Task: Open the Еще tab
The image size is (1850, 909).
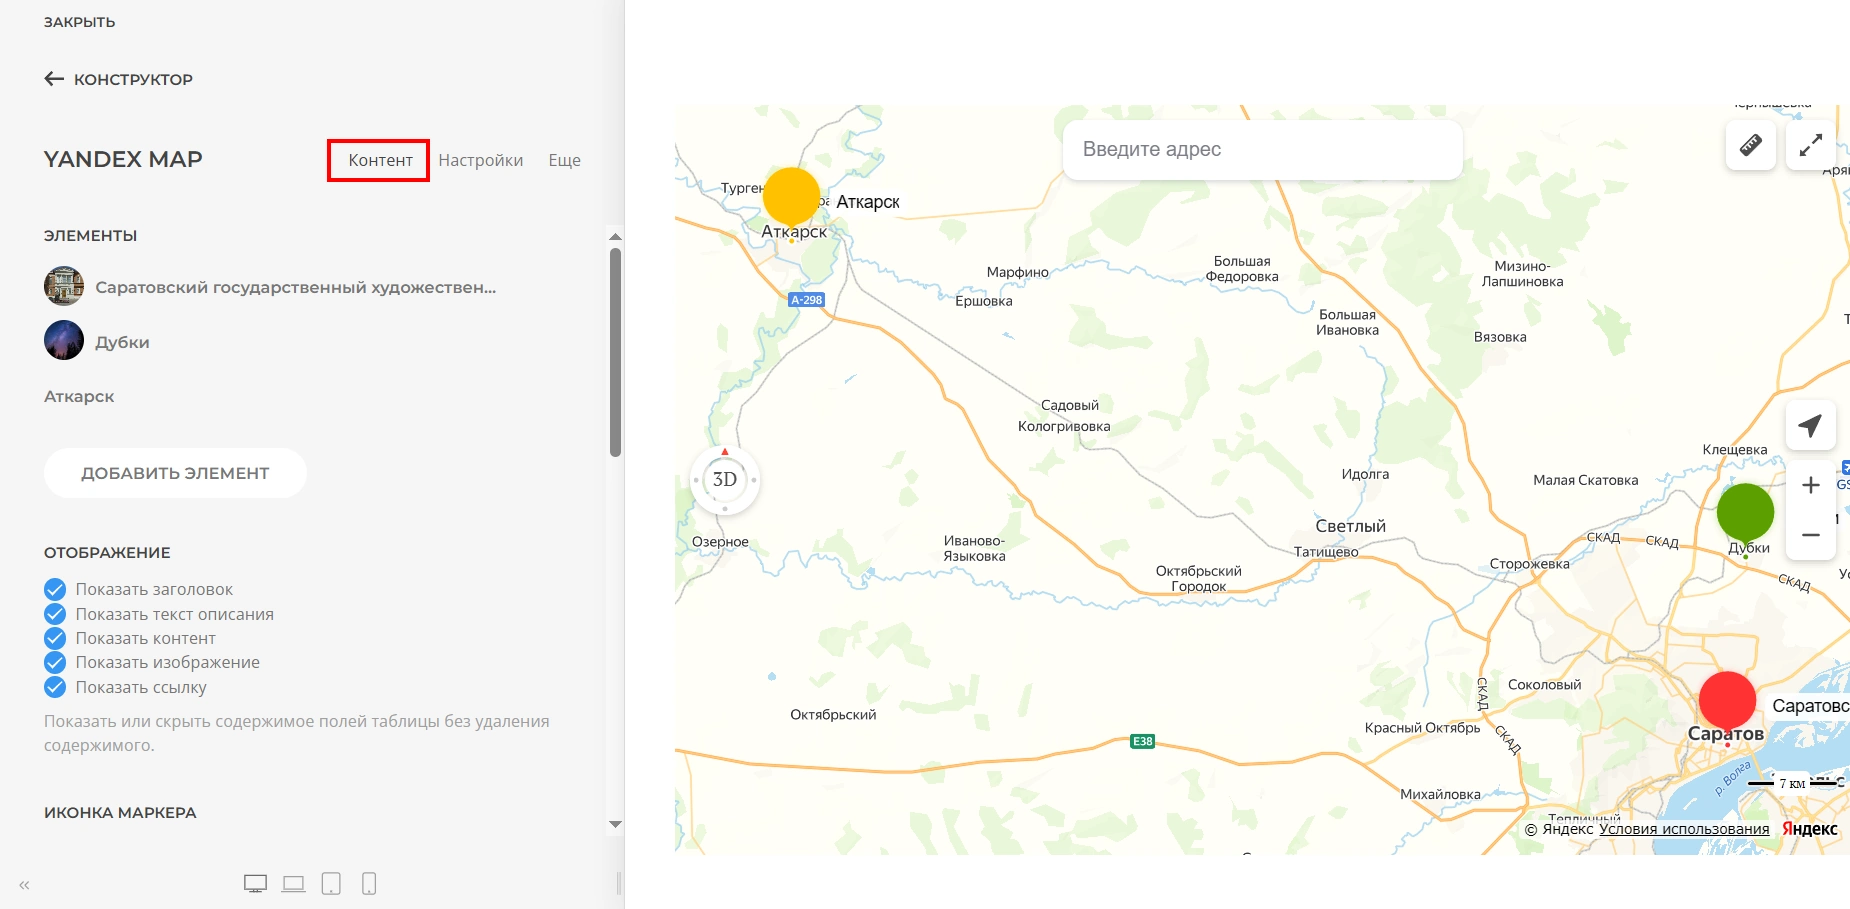Action: pyautogui.click(x=564, y=160)
